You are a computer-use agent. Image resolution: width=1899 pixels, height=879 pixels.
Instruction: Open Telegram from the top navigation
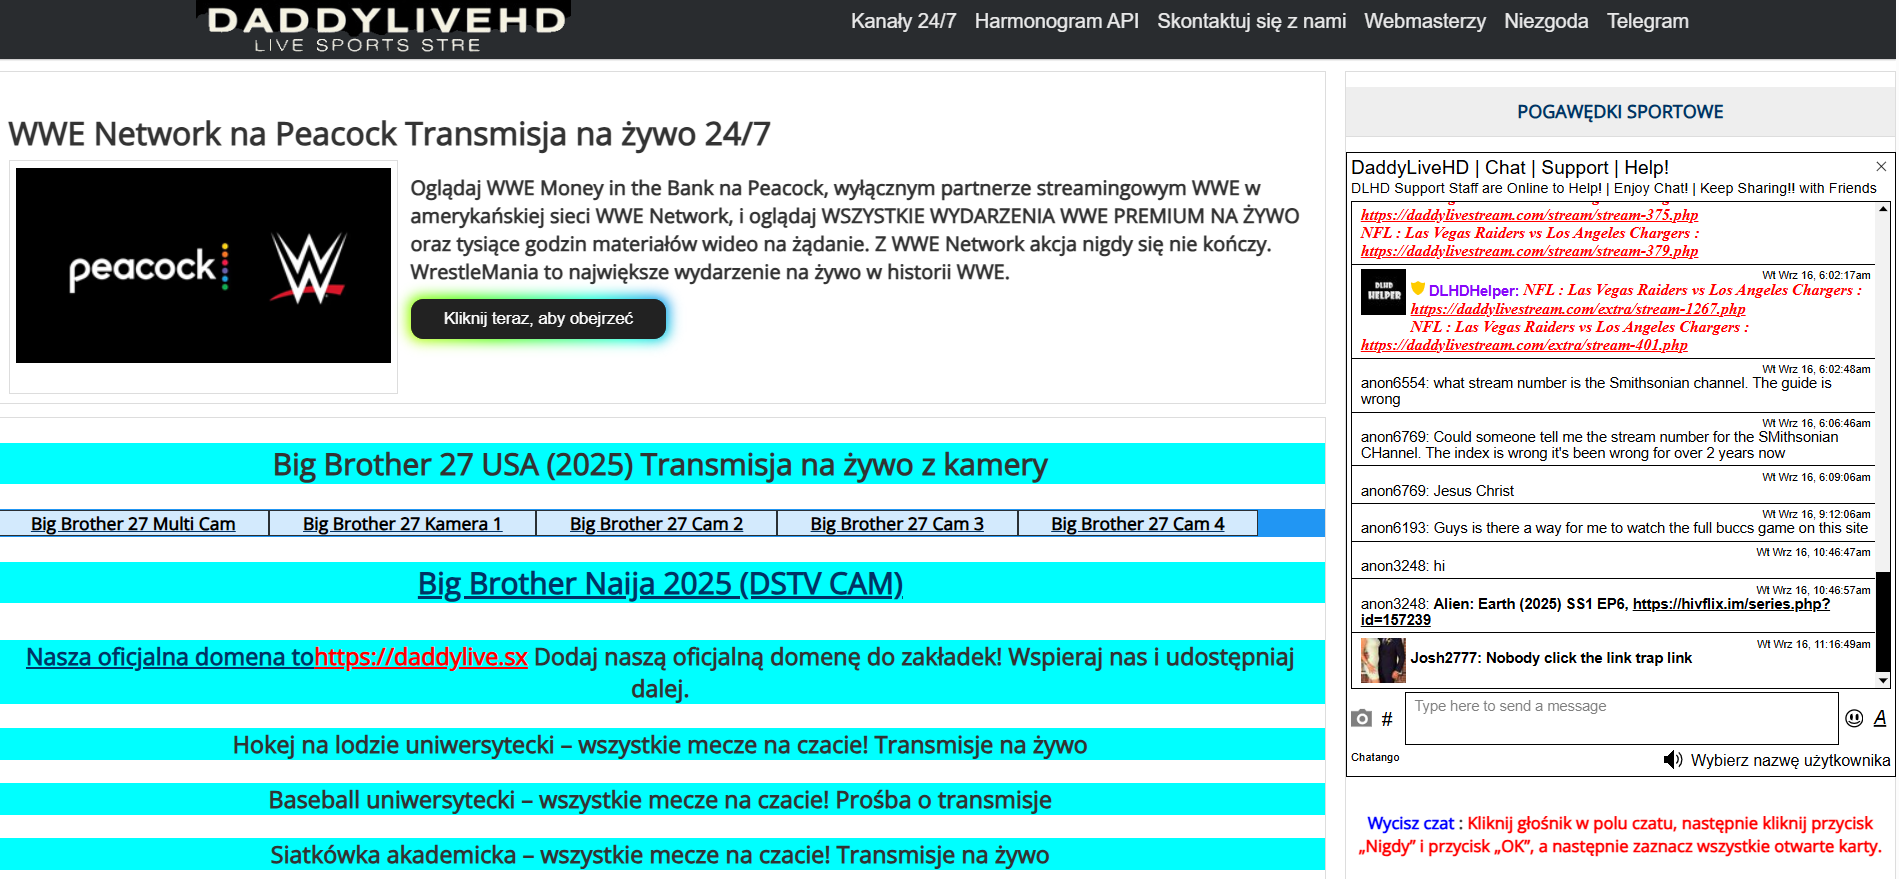pos(1647,21)
